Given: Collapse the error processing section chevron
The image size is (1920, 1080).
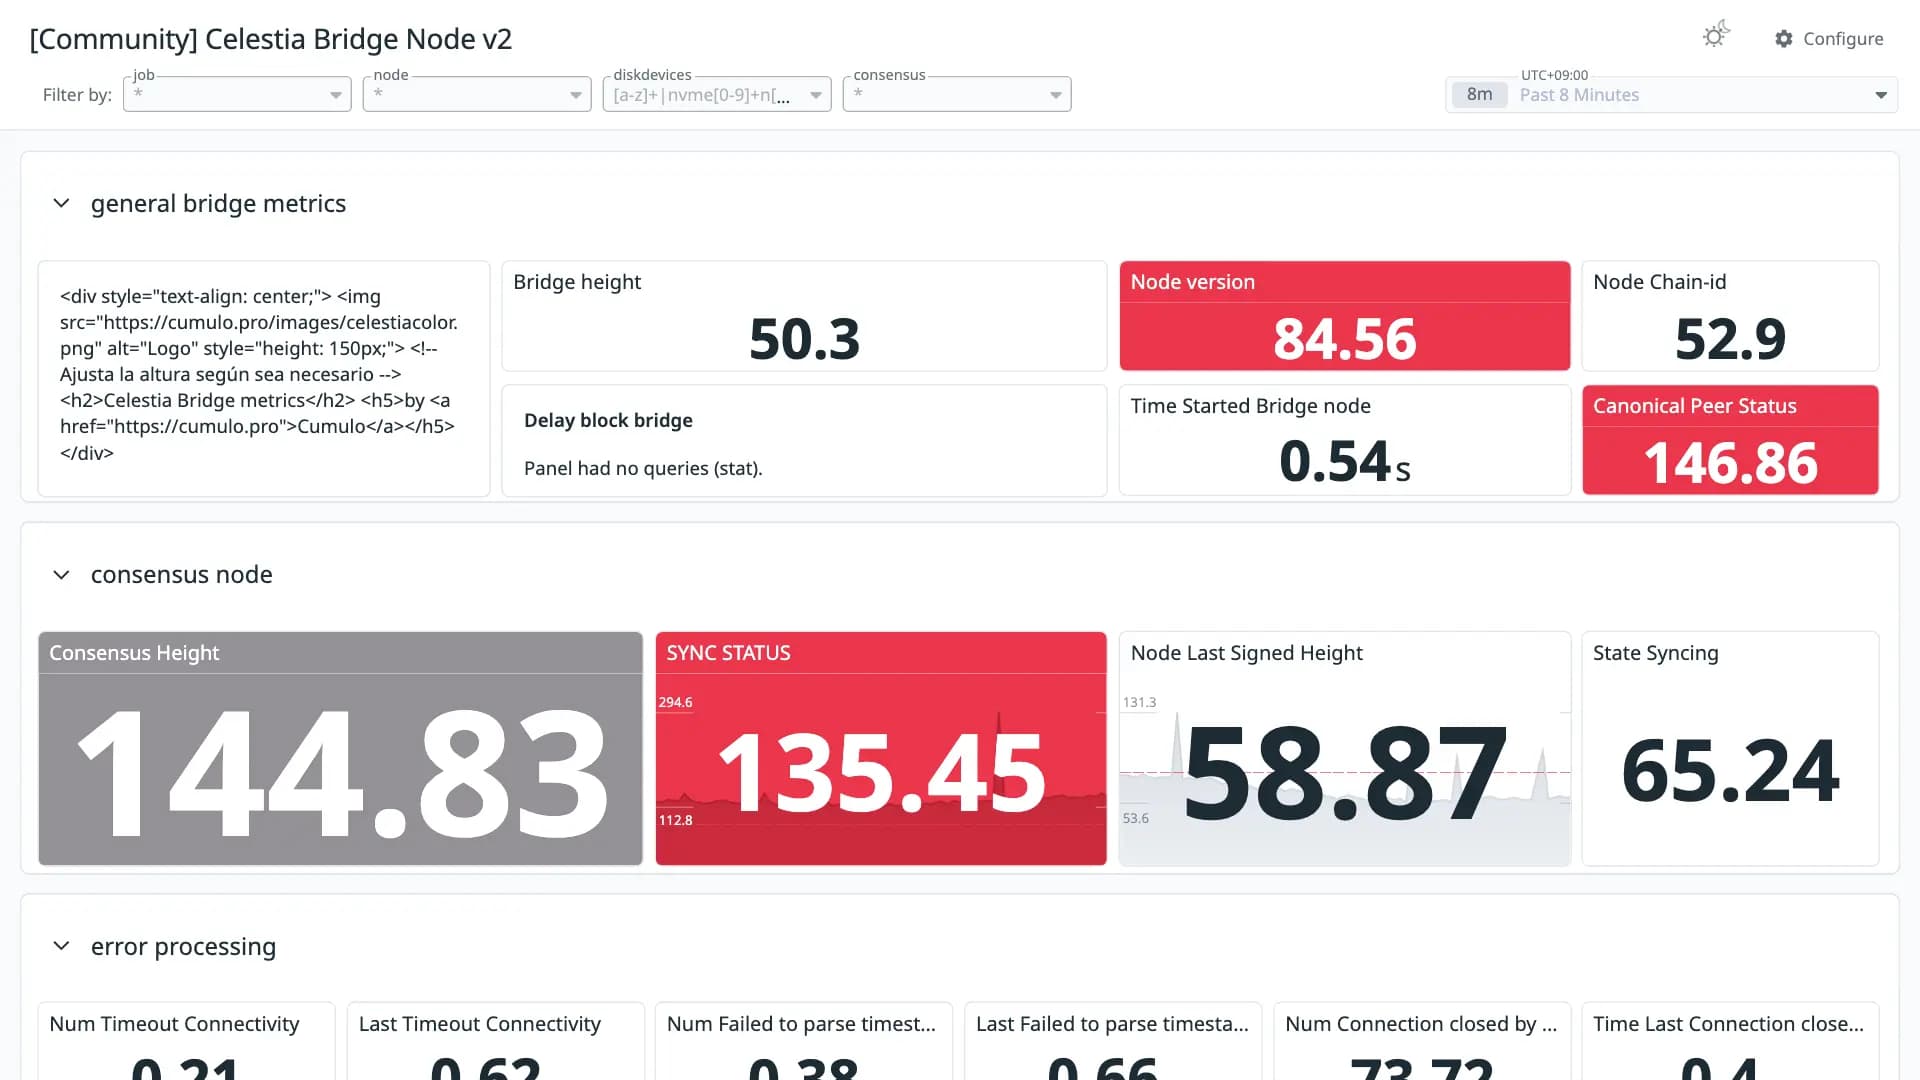Looking at the screenshot, I should (61, 946).
